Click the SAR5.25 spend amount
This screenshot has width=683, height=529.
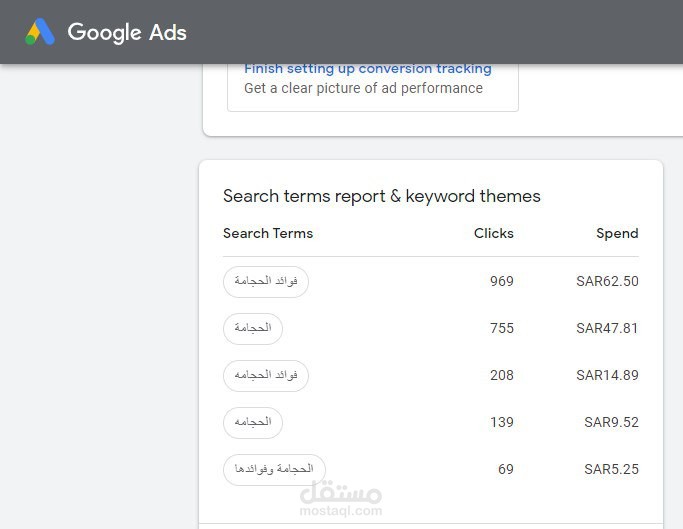click(x=611, y=469)
